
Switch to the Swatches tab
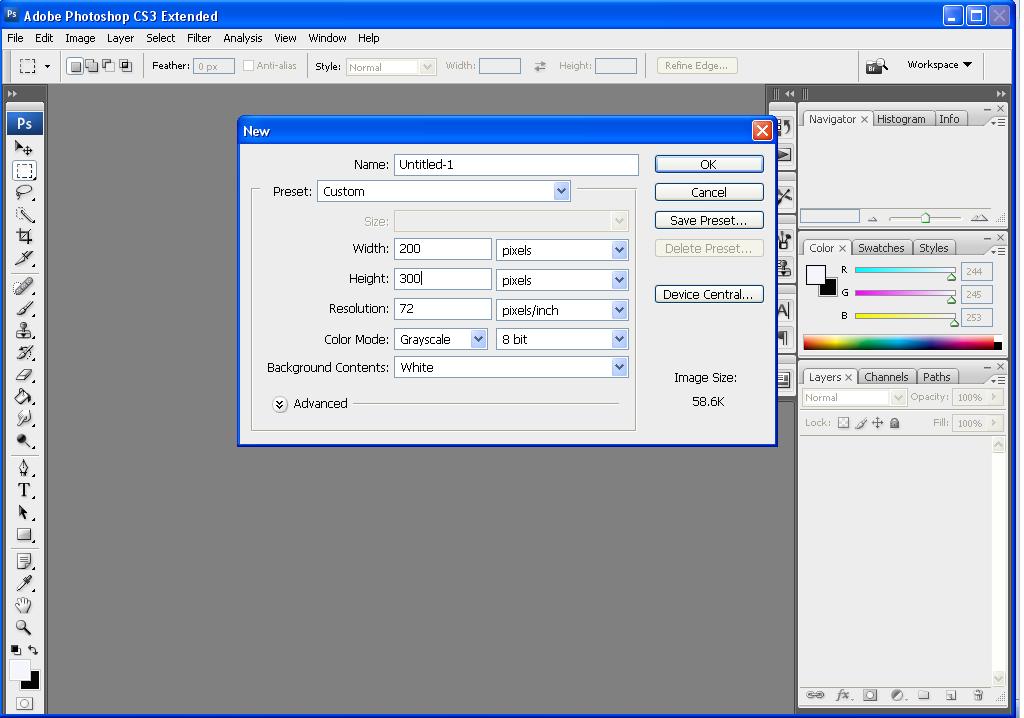pyautogui.click(x=881, y=248)
